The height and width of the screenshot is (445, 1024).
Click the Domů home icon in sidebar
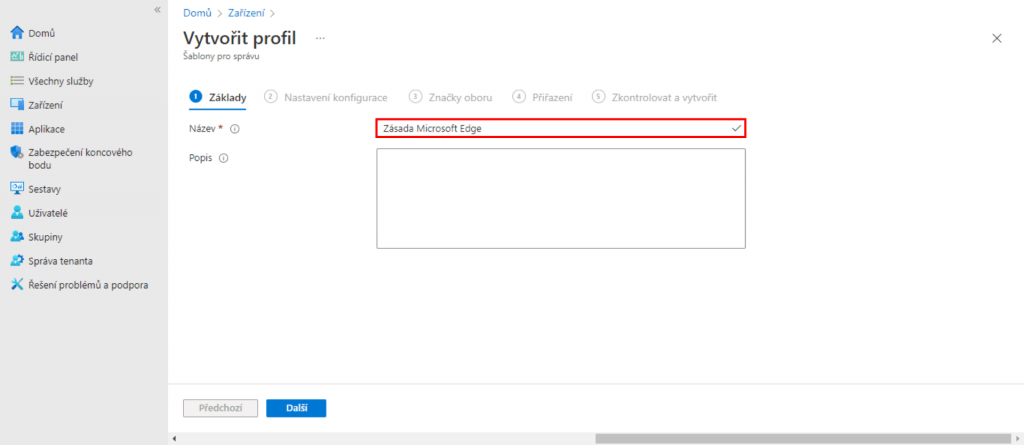pos(16,33)
